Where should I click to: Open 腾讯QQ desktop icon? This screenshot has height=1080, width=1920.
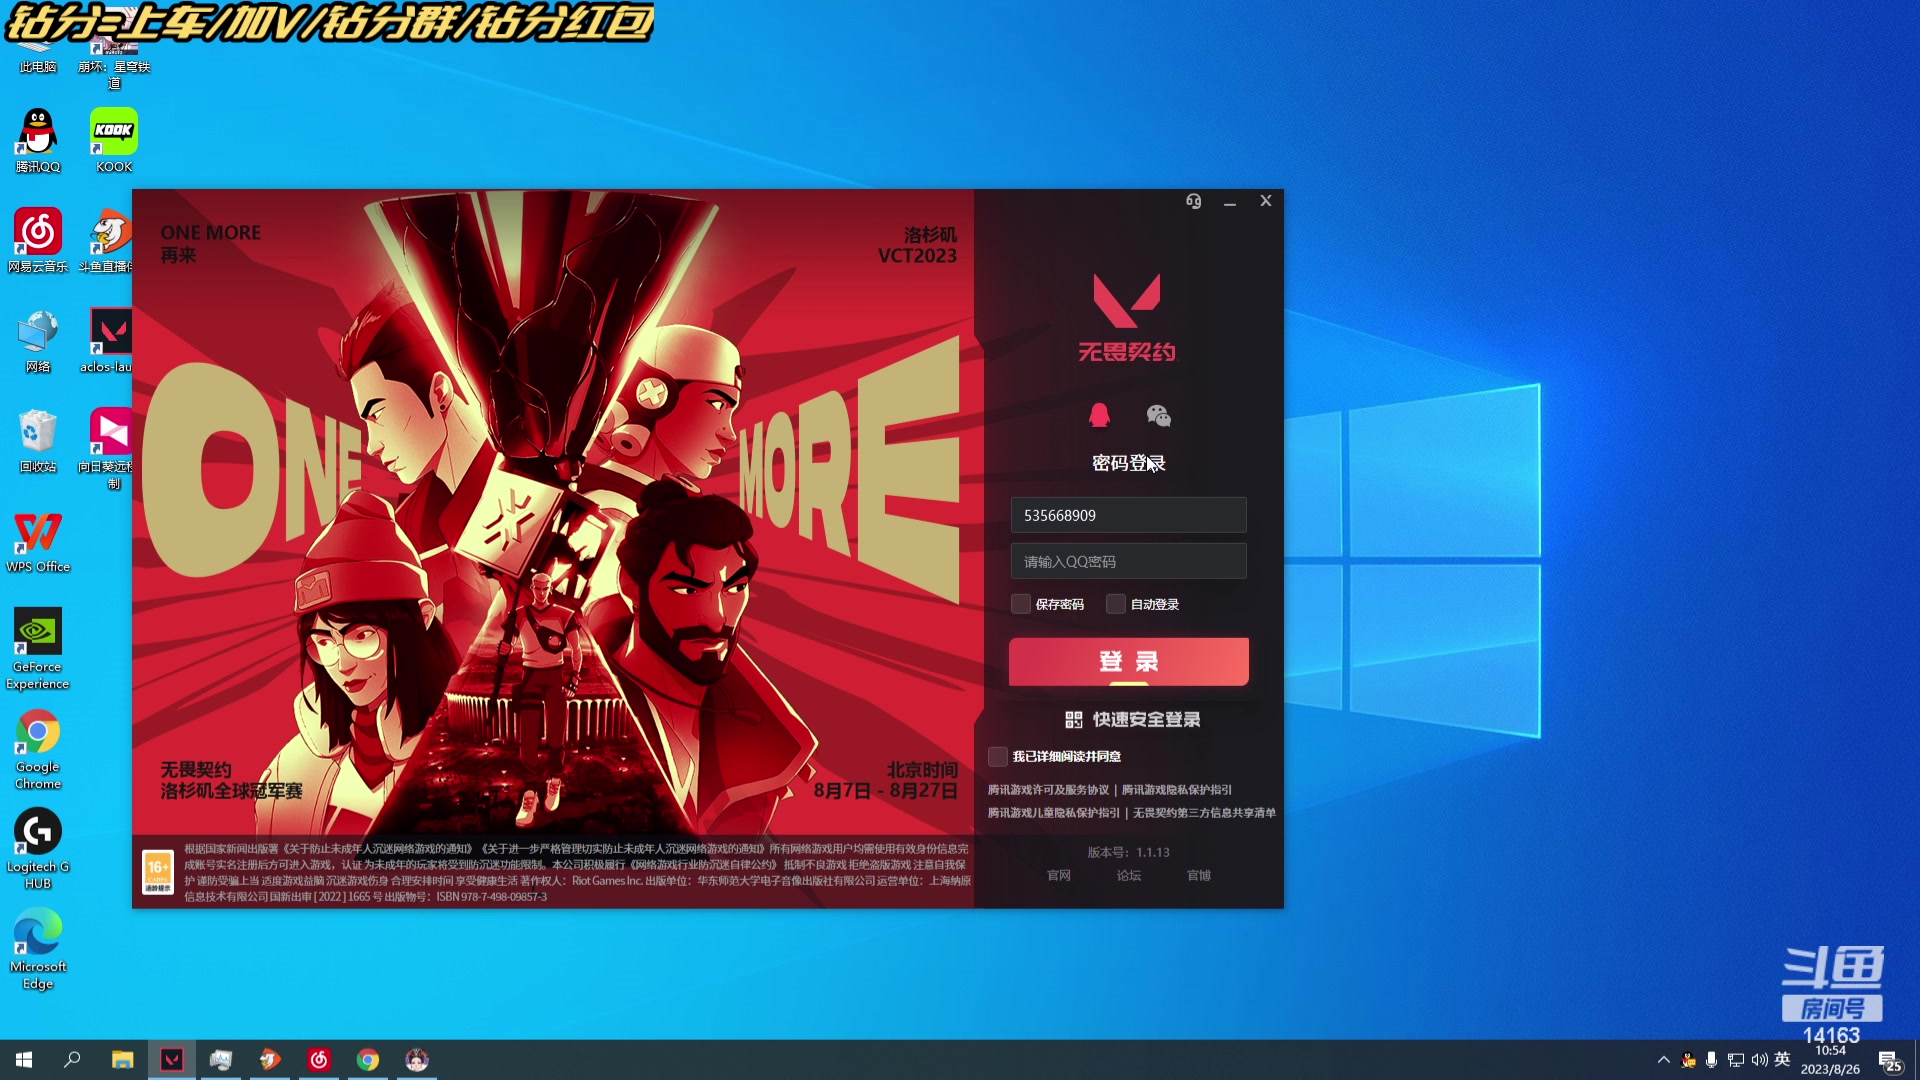(38, 141)
